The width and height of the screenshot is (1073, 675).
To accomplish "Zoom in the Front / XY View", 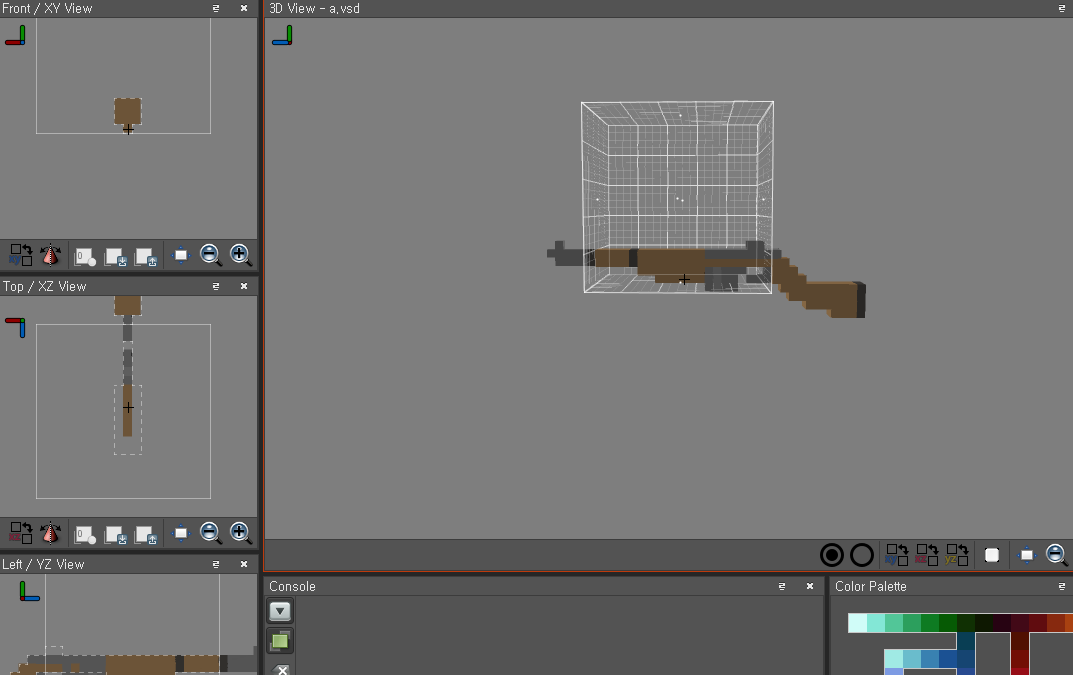I will tap(240, 254).
